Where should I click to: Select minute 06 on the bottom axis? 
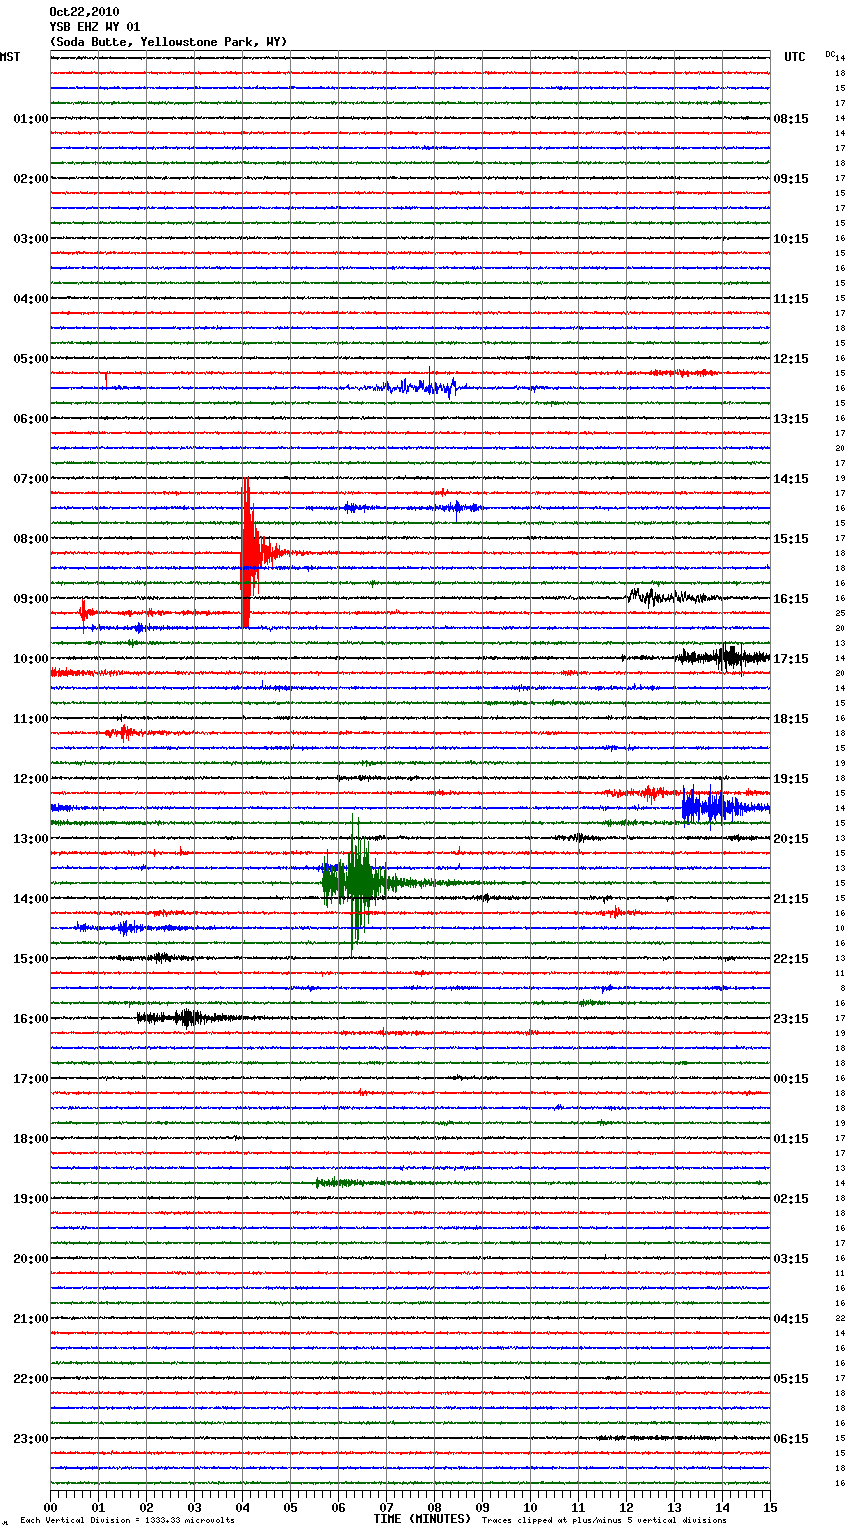pyautogui.click(x=338, y=1507)
